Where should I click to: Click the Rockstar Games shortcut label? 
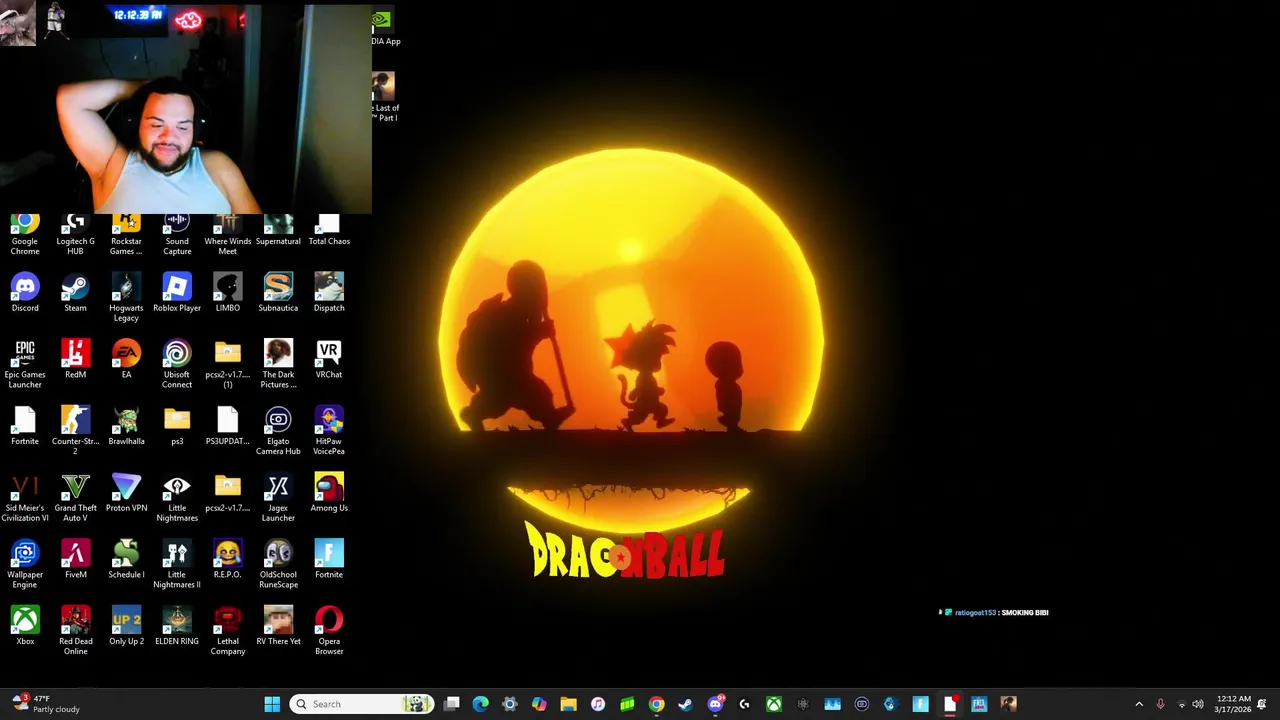126,246
